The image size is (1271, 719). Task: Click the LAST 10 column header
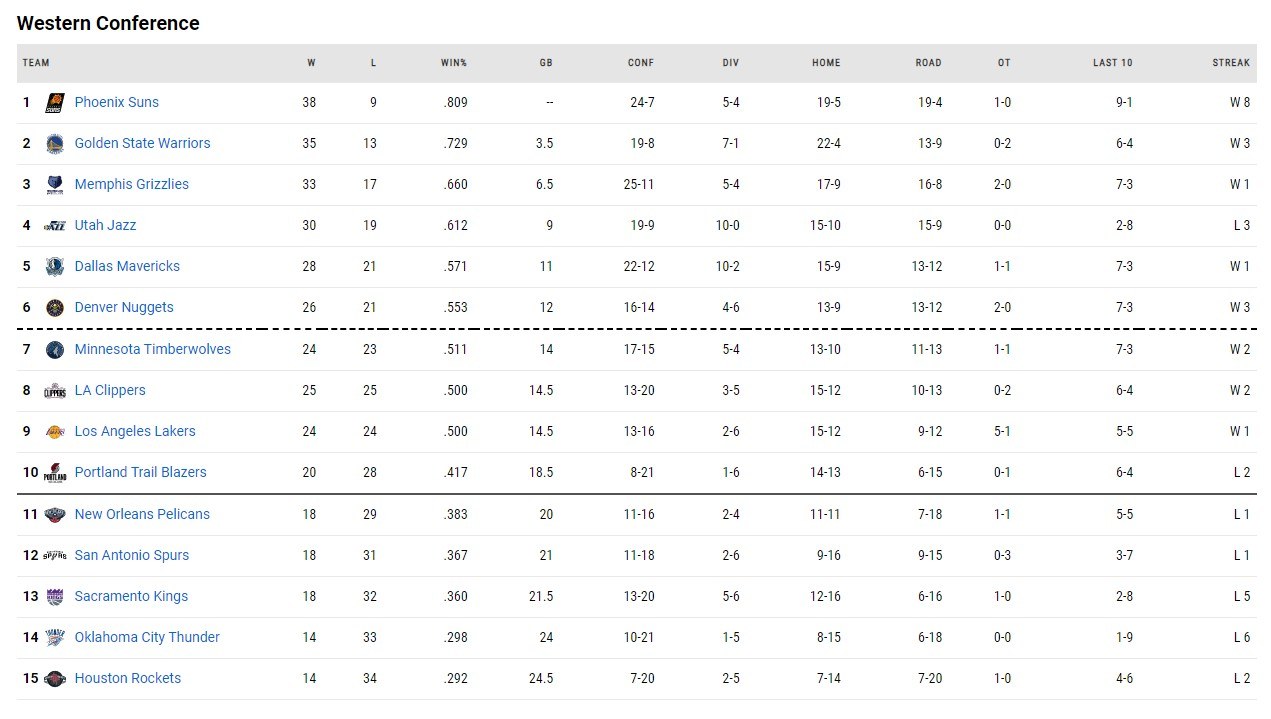pyautogui.click(x=1112, y=62)
